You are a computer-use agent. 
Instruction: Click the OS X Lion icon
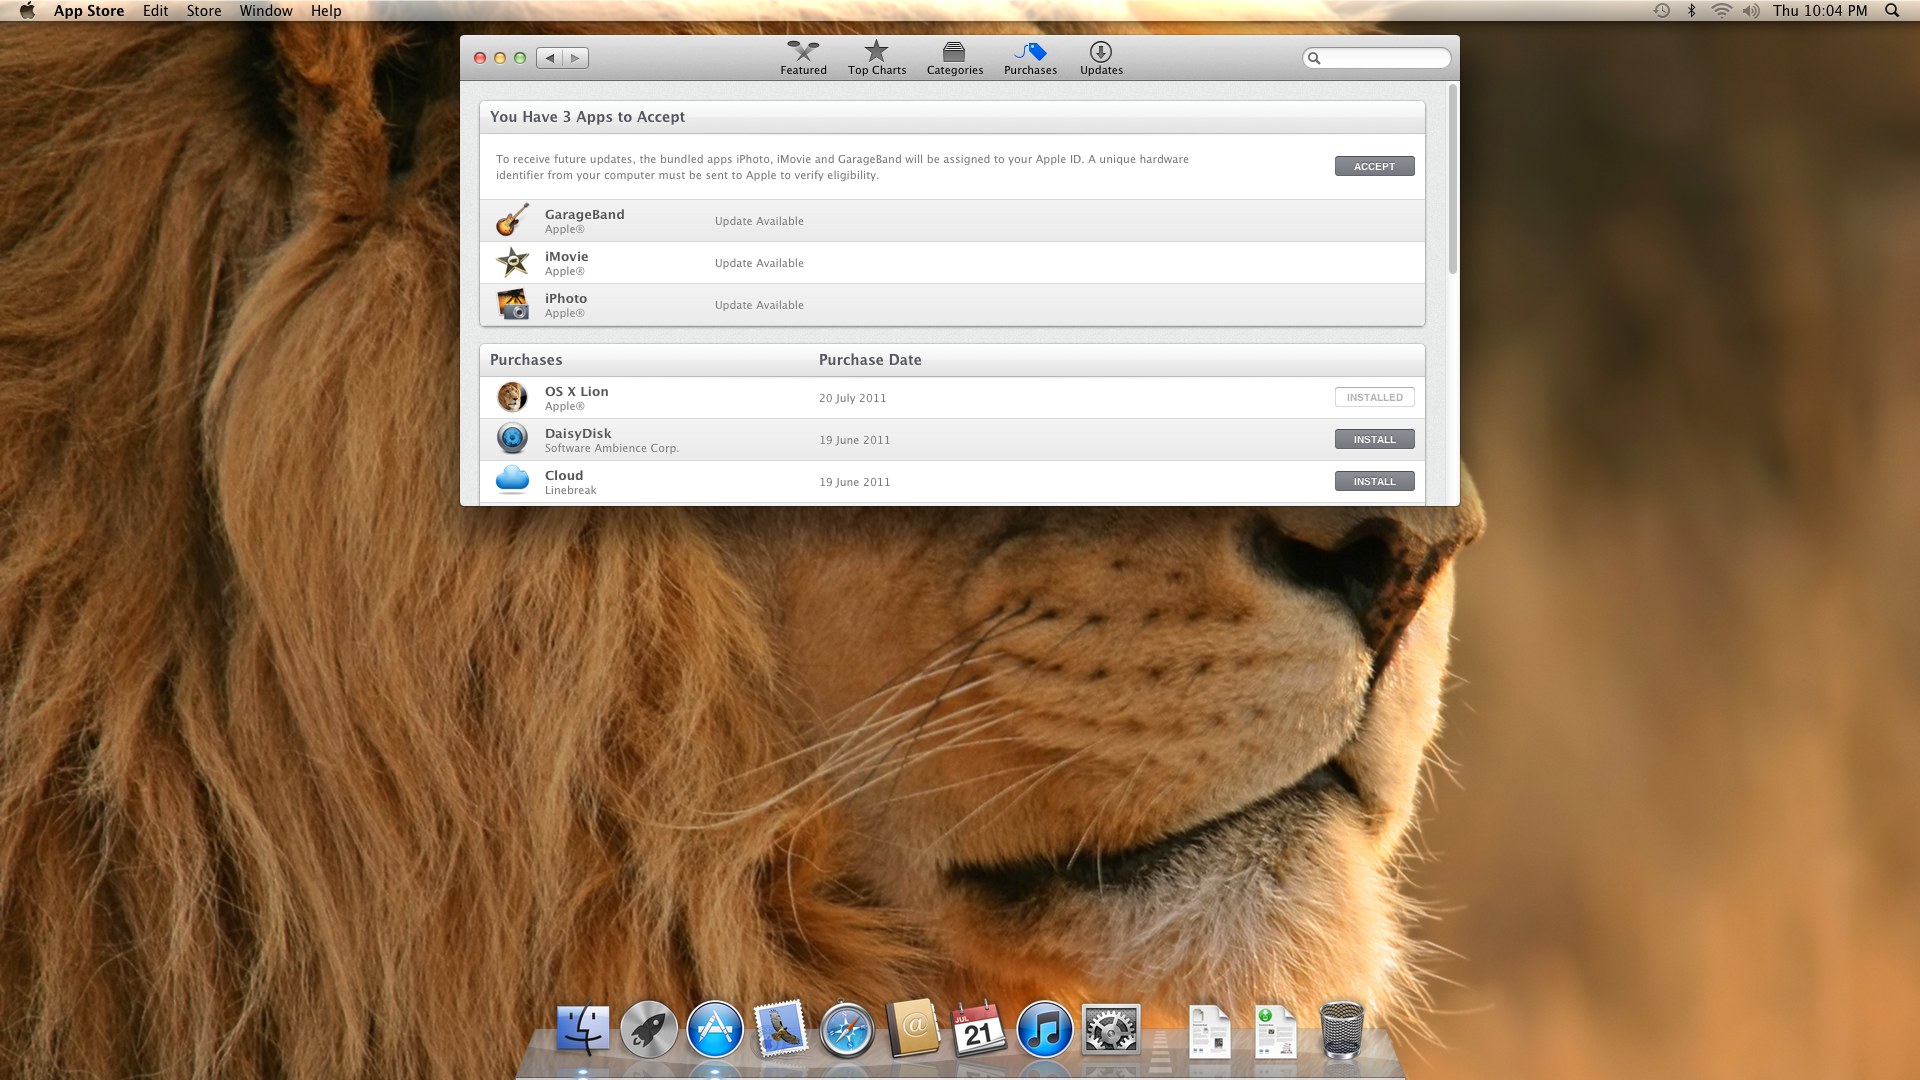(x=512, y=397)
